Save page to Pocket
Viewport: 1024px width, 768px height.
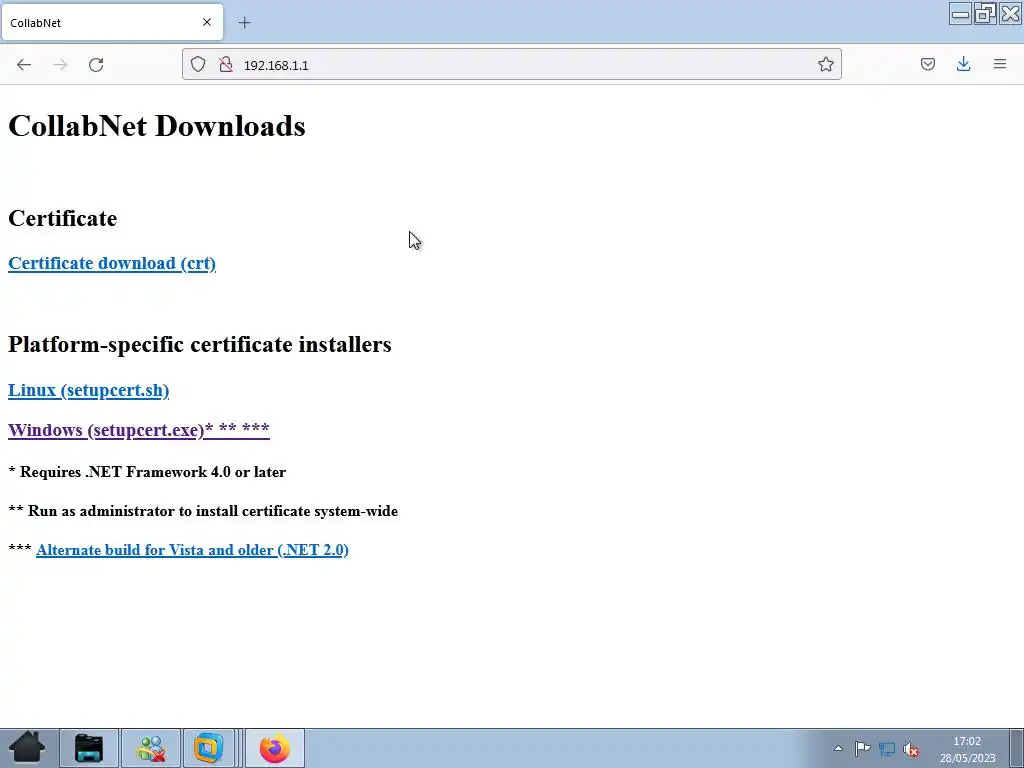click(x=927, y=64)
